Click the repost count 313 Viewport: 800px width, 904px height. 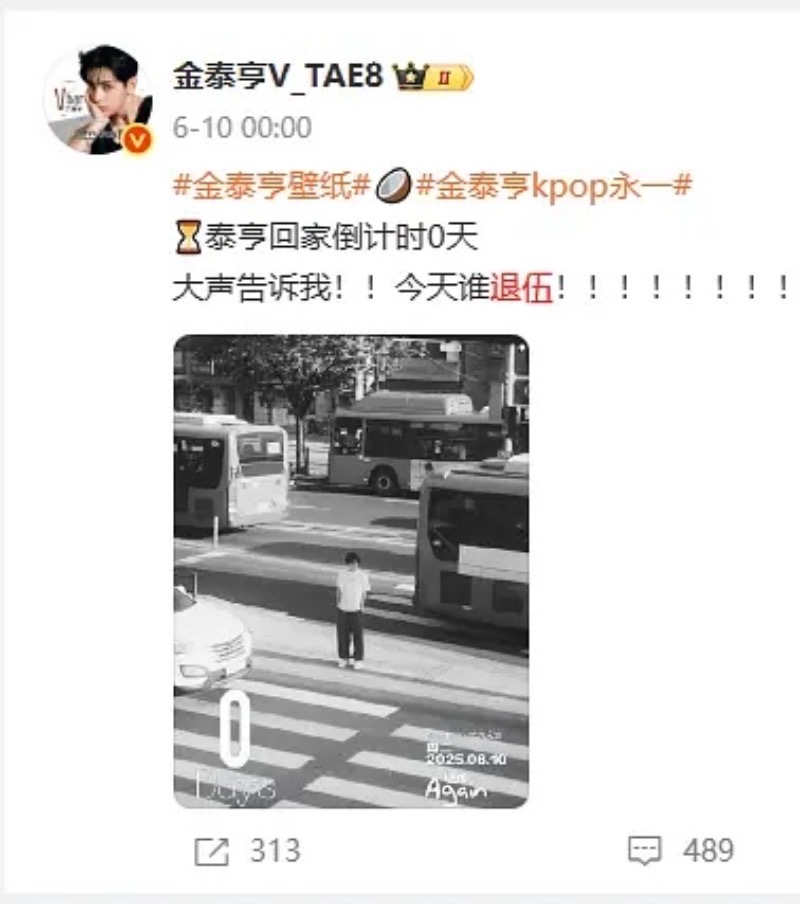pos(275,850)
